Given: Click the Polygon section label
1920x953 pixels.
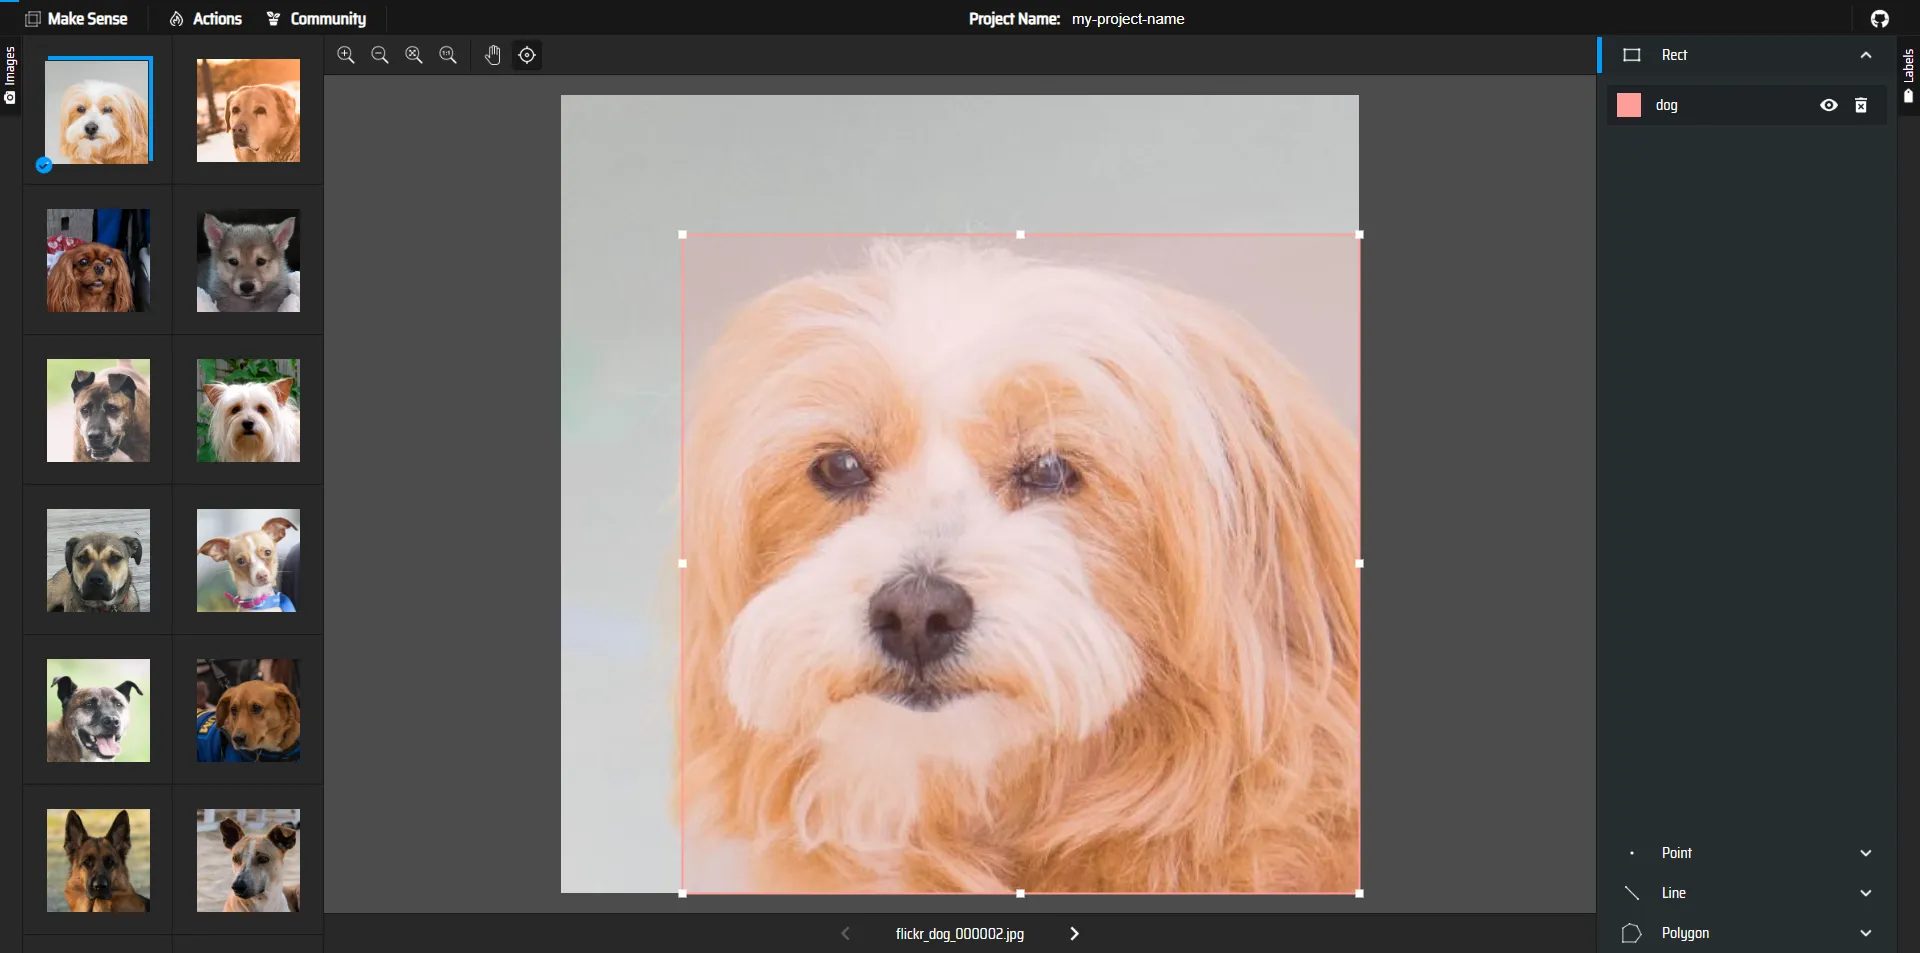Looking at the screenshot, I should (x=1685, y=933).
